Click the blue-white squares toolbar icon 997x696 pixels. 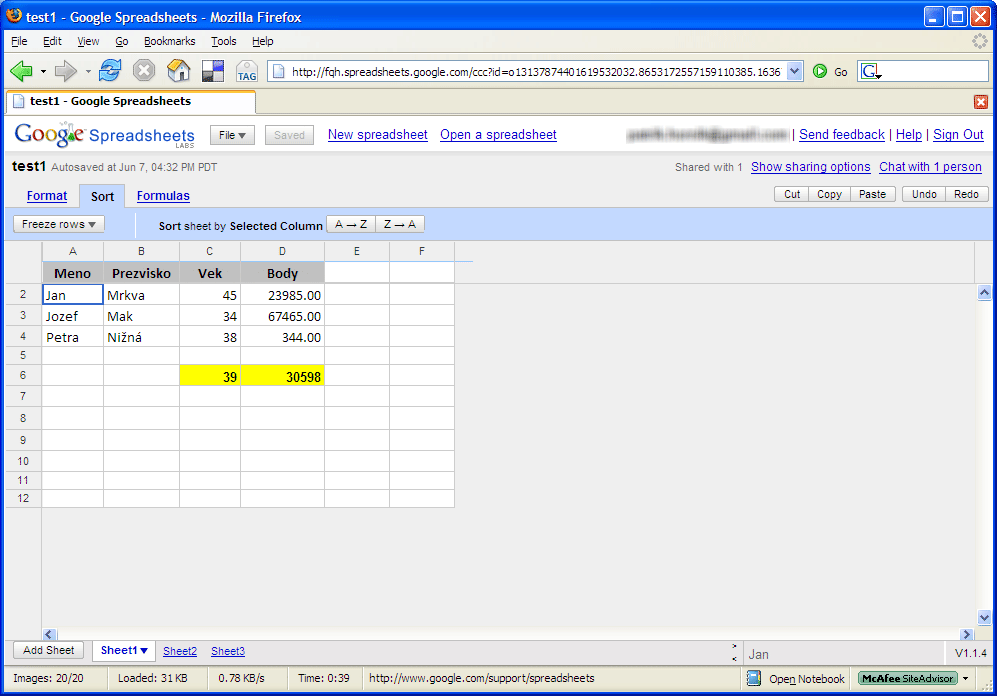point(212,71)
